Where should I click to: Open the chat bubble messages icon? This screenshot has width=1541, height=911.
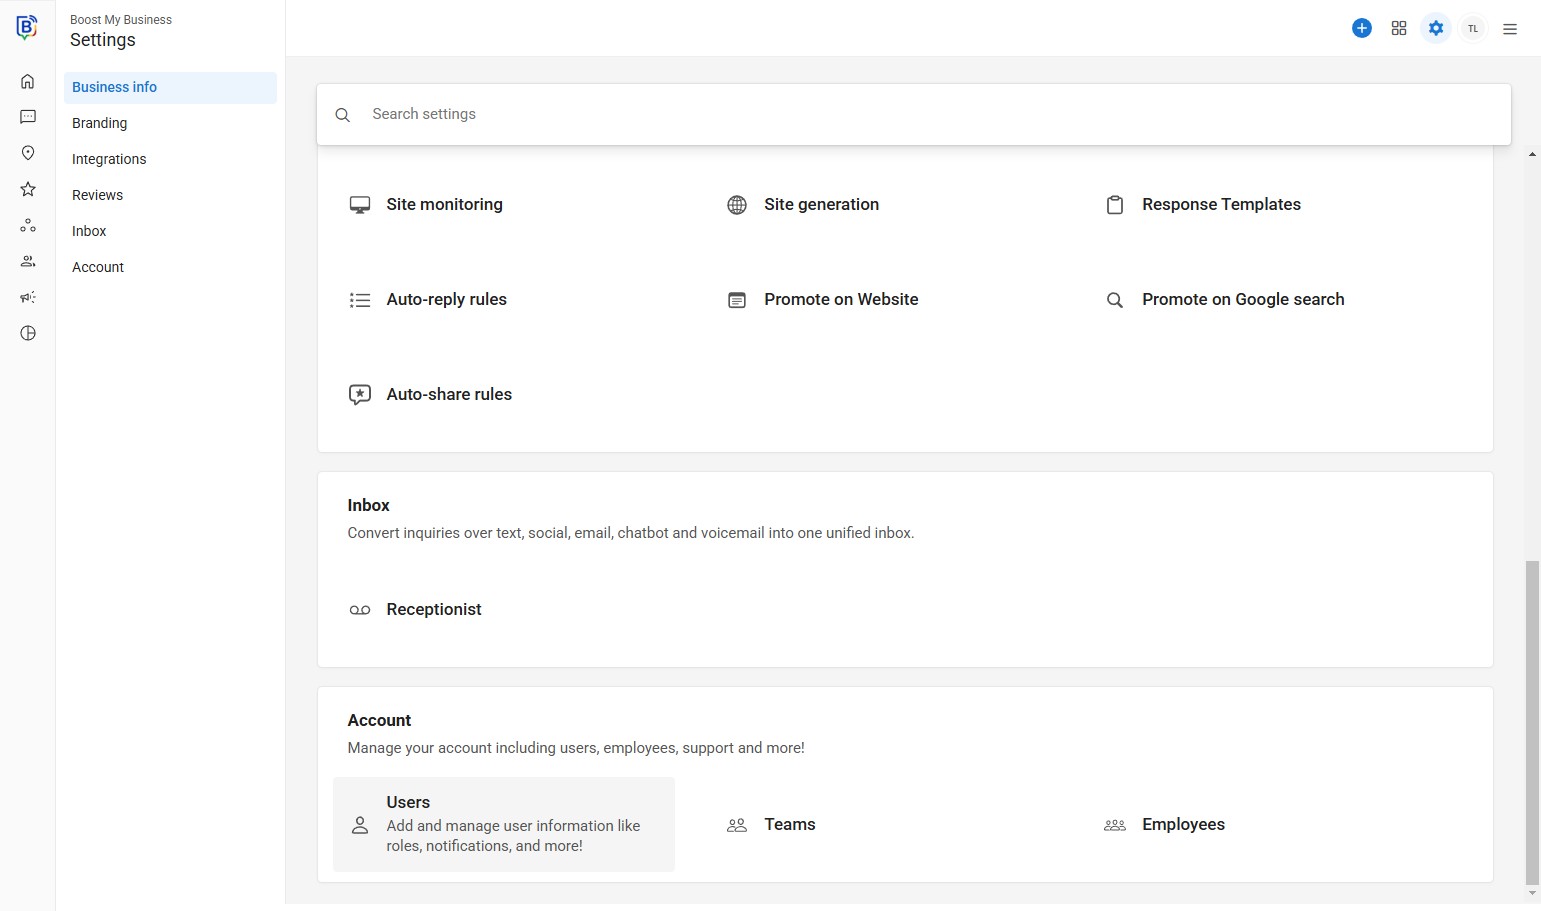[28, 117]
